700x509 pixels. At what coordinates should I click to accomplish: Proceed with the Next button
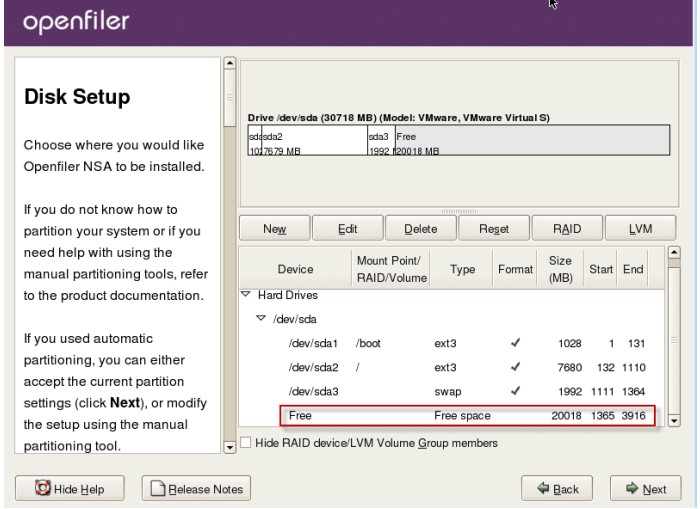pyautogui.click(x=646, y=488)
